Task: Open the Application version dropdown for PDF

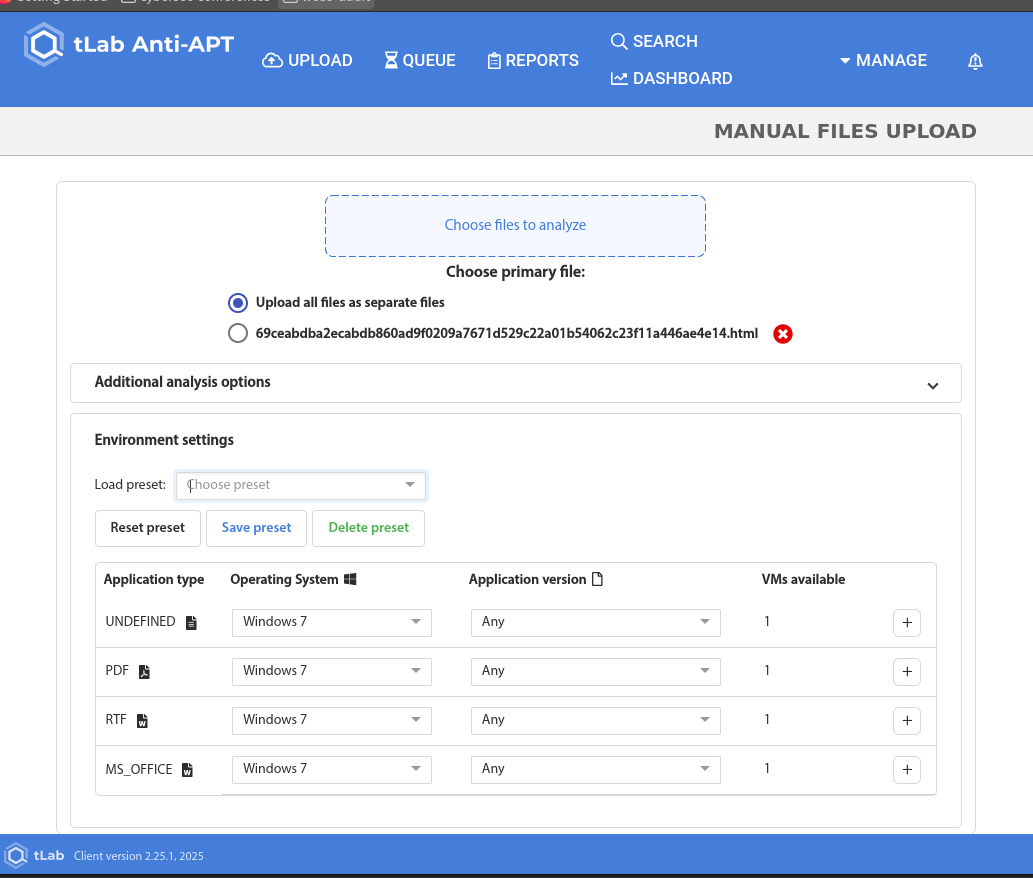Action: (596, 671)
